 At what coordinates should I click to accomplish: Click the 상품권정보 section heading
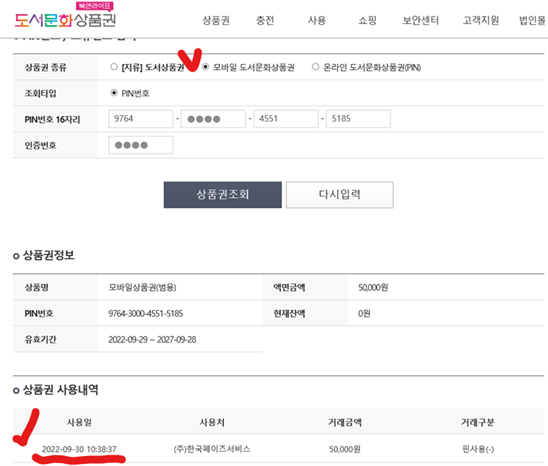click(49, 255)
